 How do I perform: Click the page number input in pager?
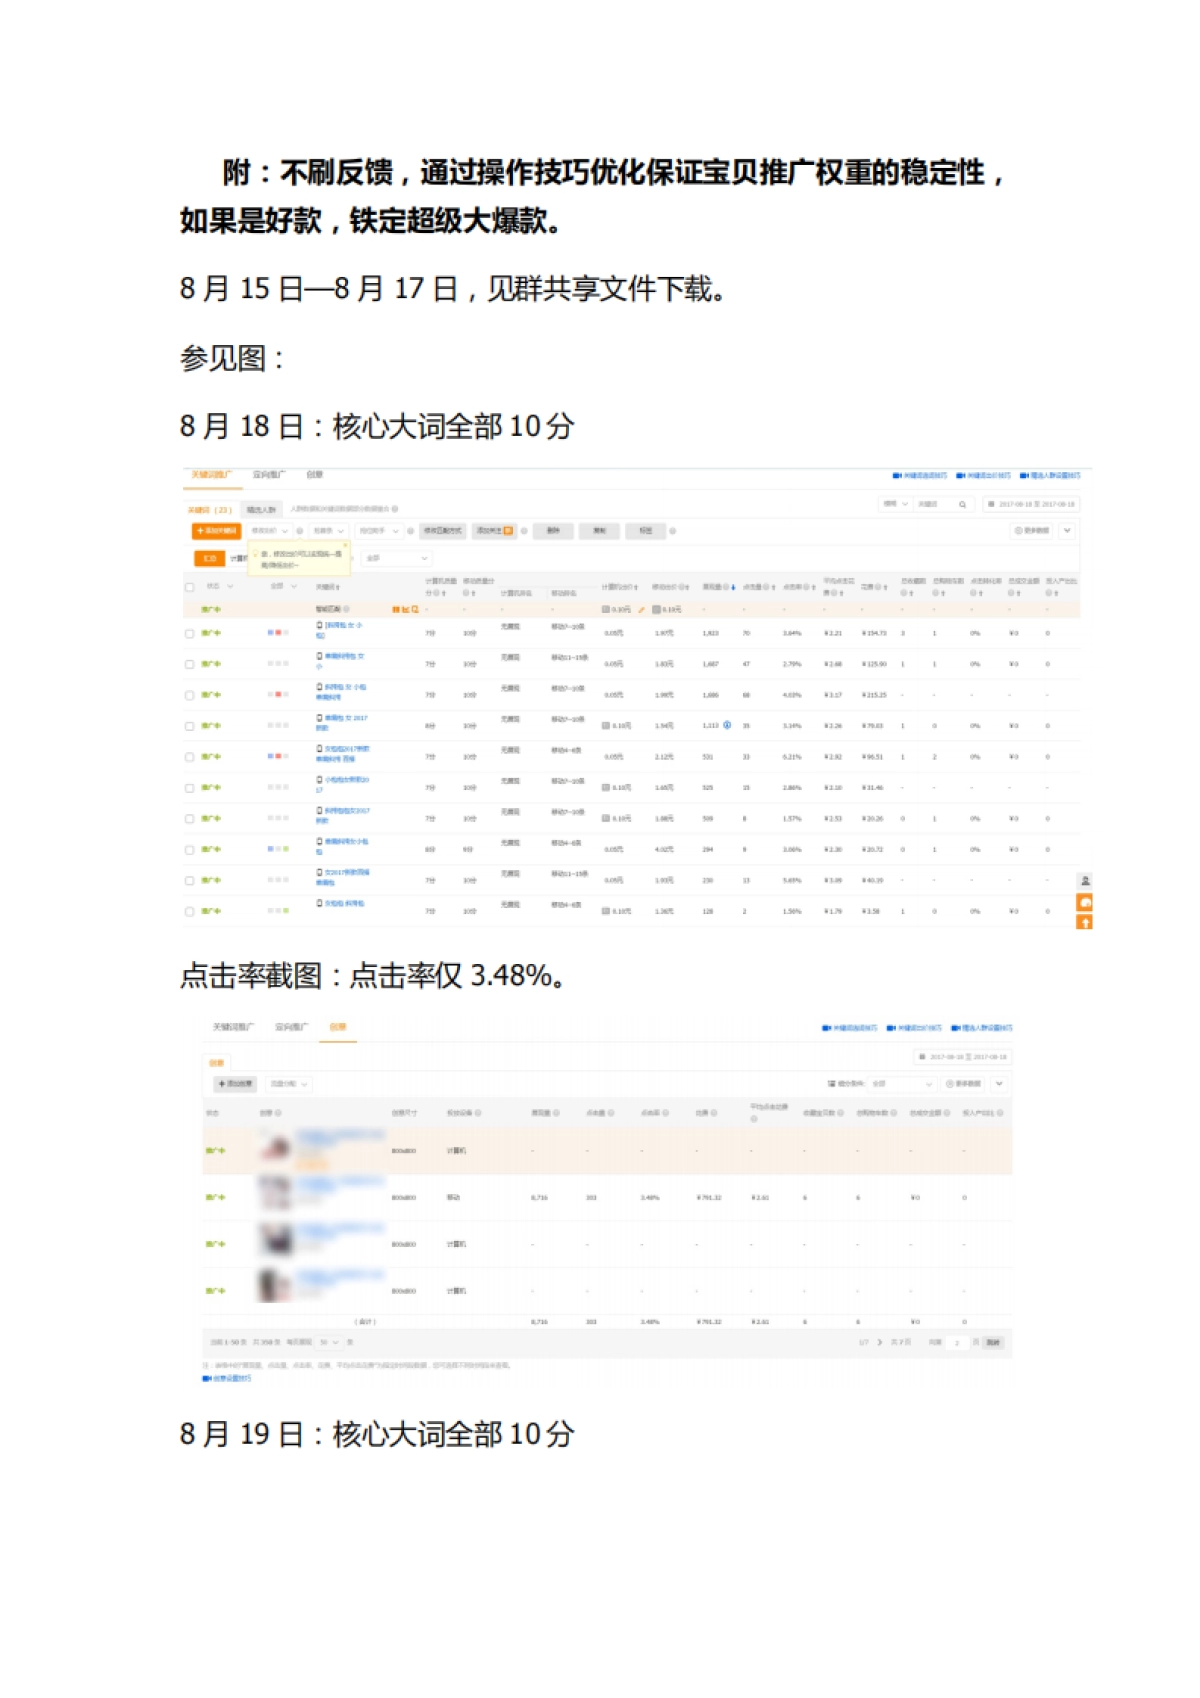point(957,1342)
